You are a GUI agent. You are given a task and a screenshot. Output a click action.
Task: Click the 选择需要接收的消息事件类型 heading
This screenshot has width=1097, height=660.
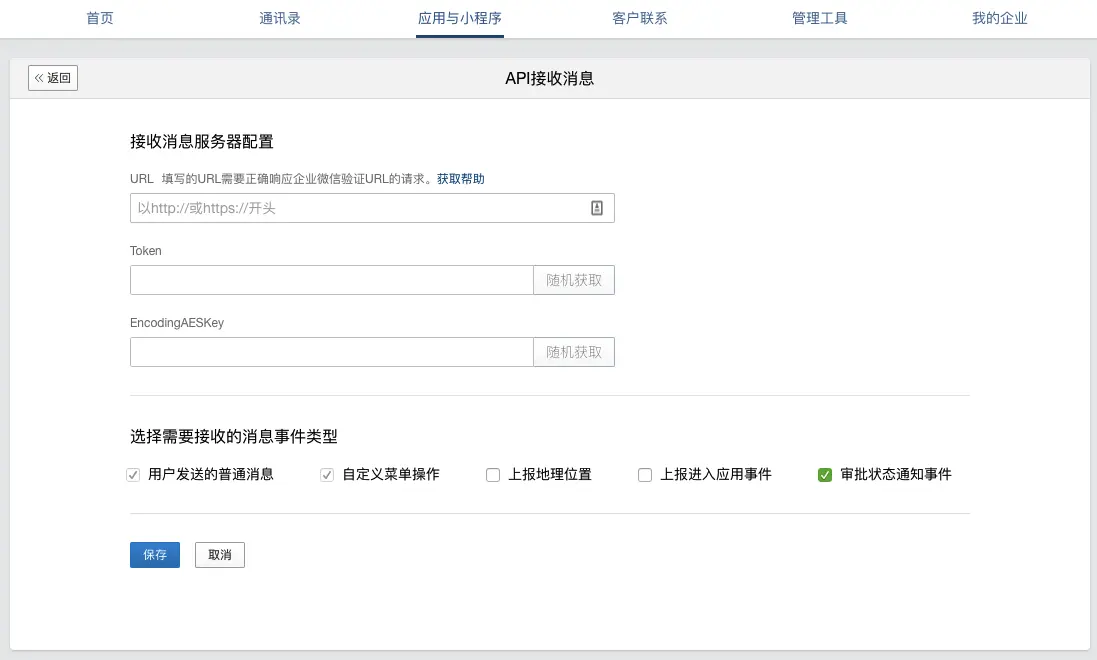pyautogui.click(x=234, y=437)
